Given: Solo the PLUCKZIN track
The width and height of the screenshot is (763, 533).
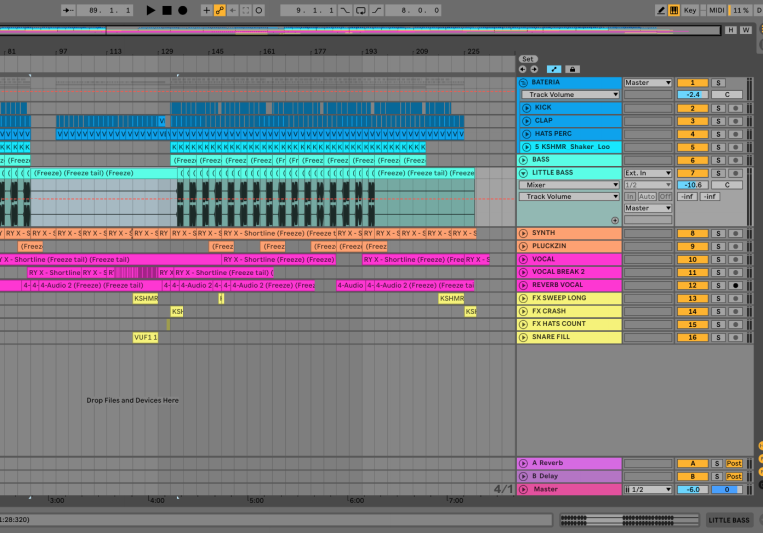Looking at the screenshot, I should pyautogui.click(x=718, y=247).
